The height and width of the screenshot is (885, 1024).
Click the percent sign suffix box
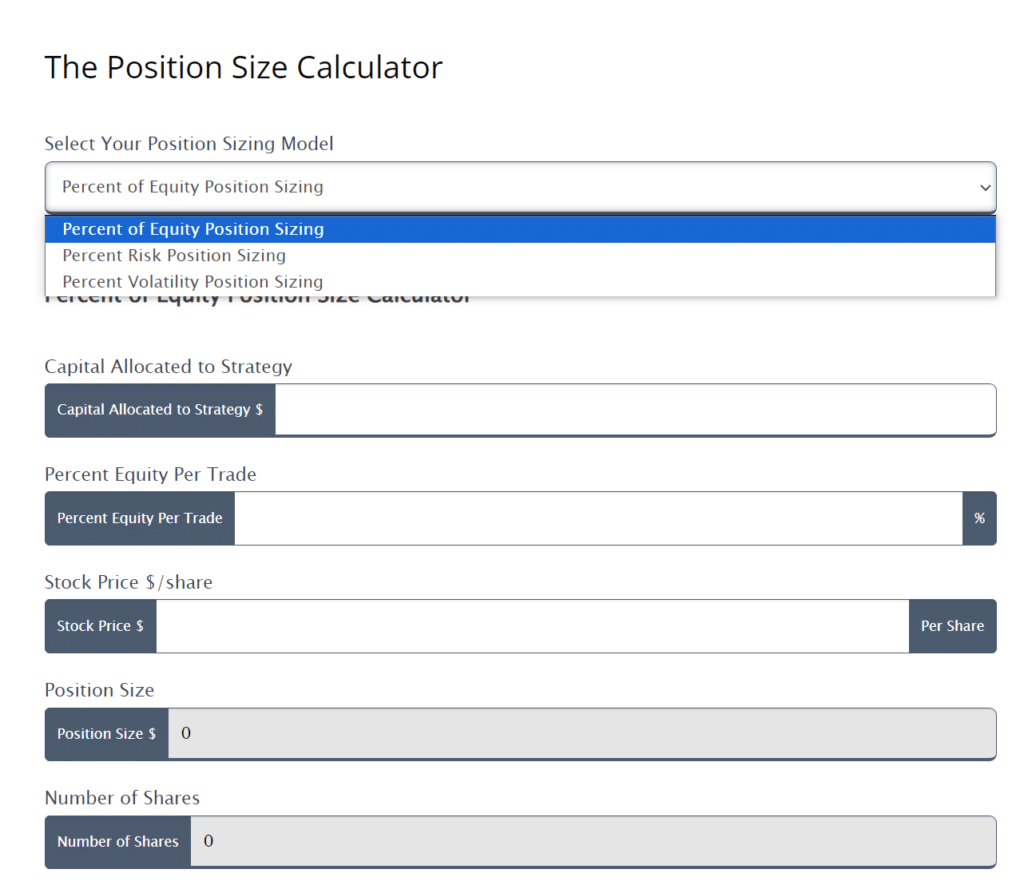point(979,518)
